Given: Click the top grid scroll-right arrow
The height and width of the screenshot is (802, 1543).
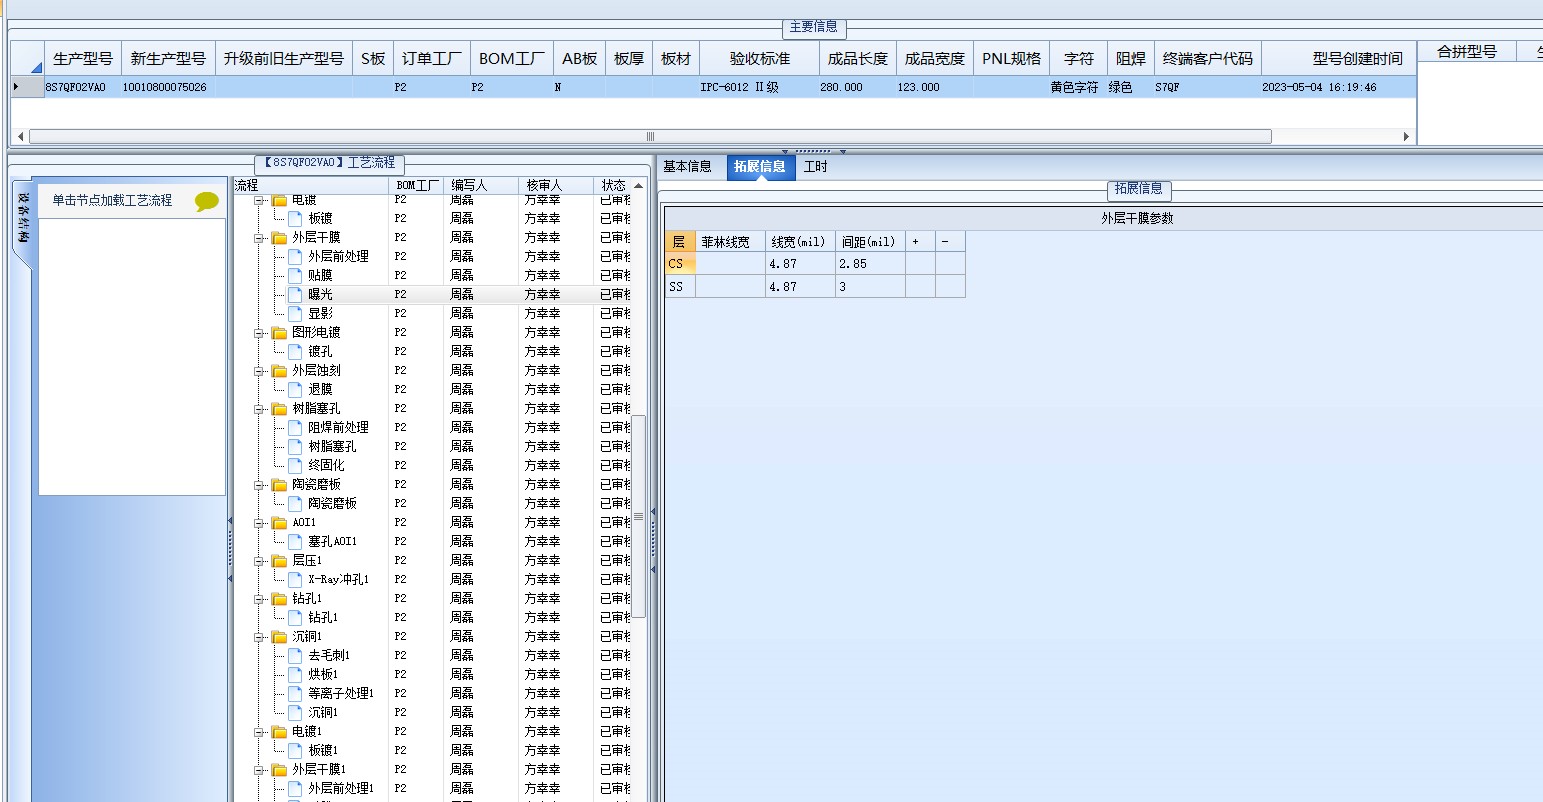Looking at the screenshot, I should pos(1405,137).
